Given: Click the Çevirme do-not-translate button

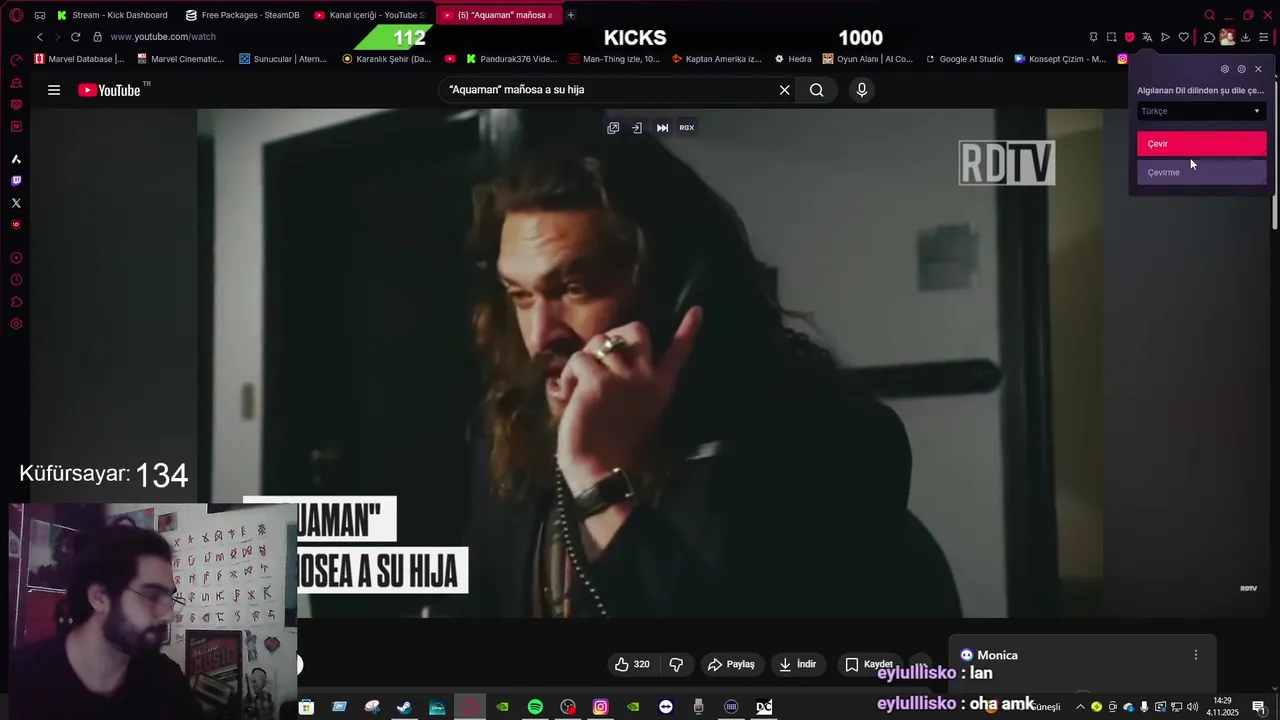Looking at the screenshot, I should point(1201,172).
